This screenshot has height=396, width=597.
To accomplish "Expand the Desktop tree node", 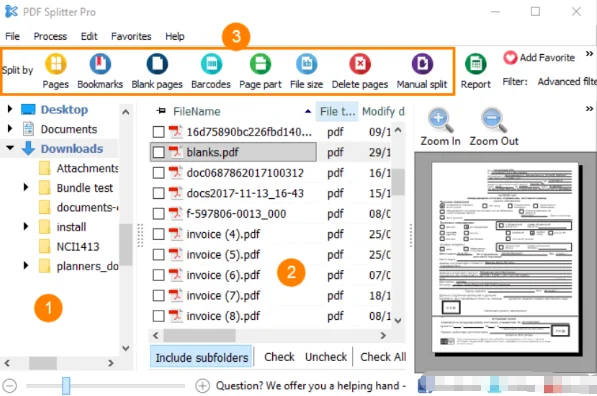I will click(10, 109).
